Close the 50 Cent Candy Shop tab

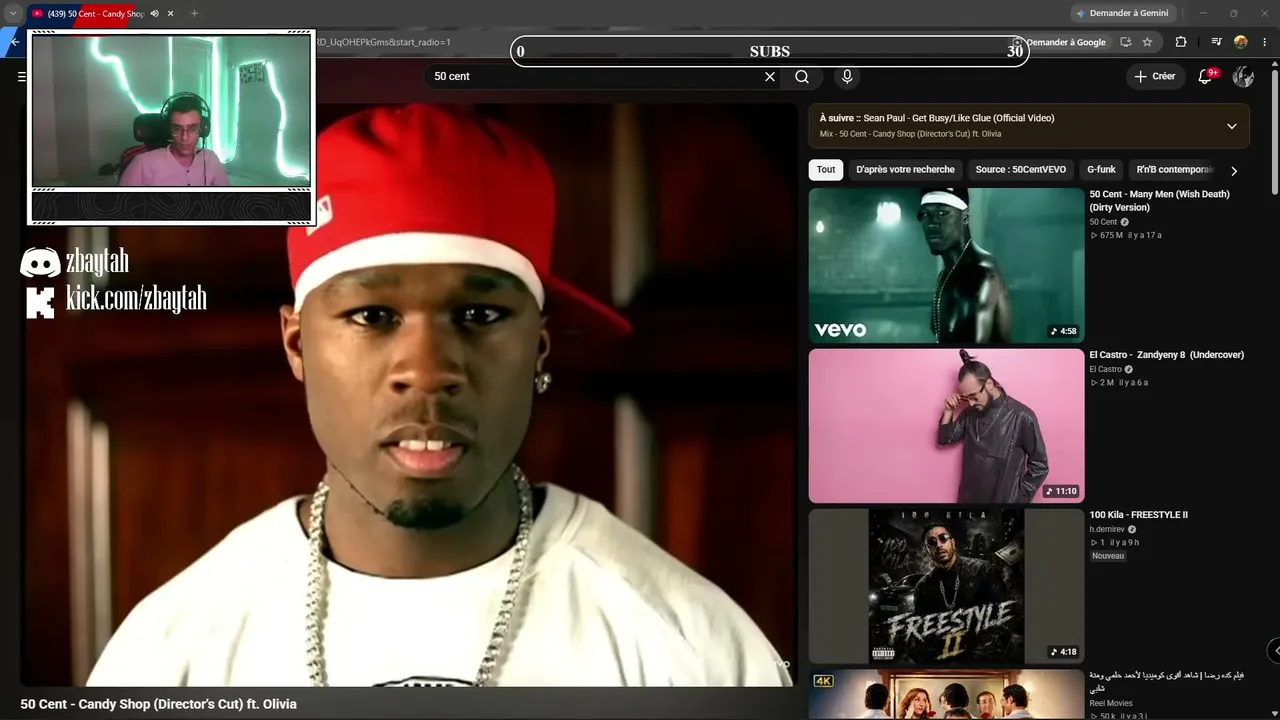(x=171, y=14)
